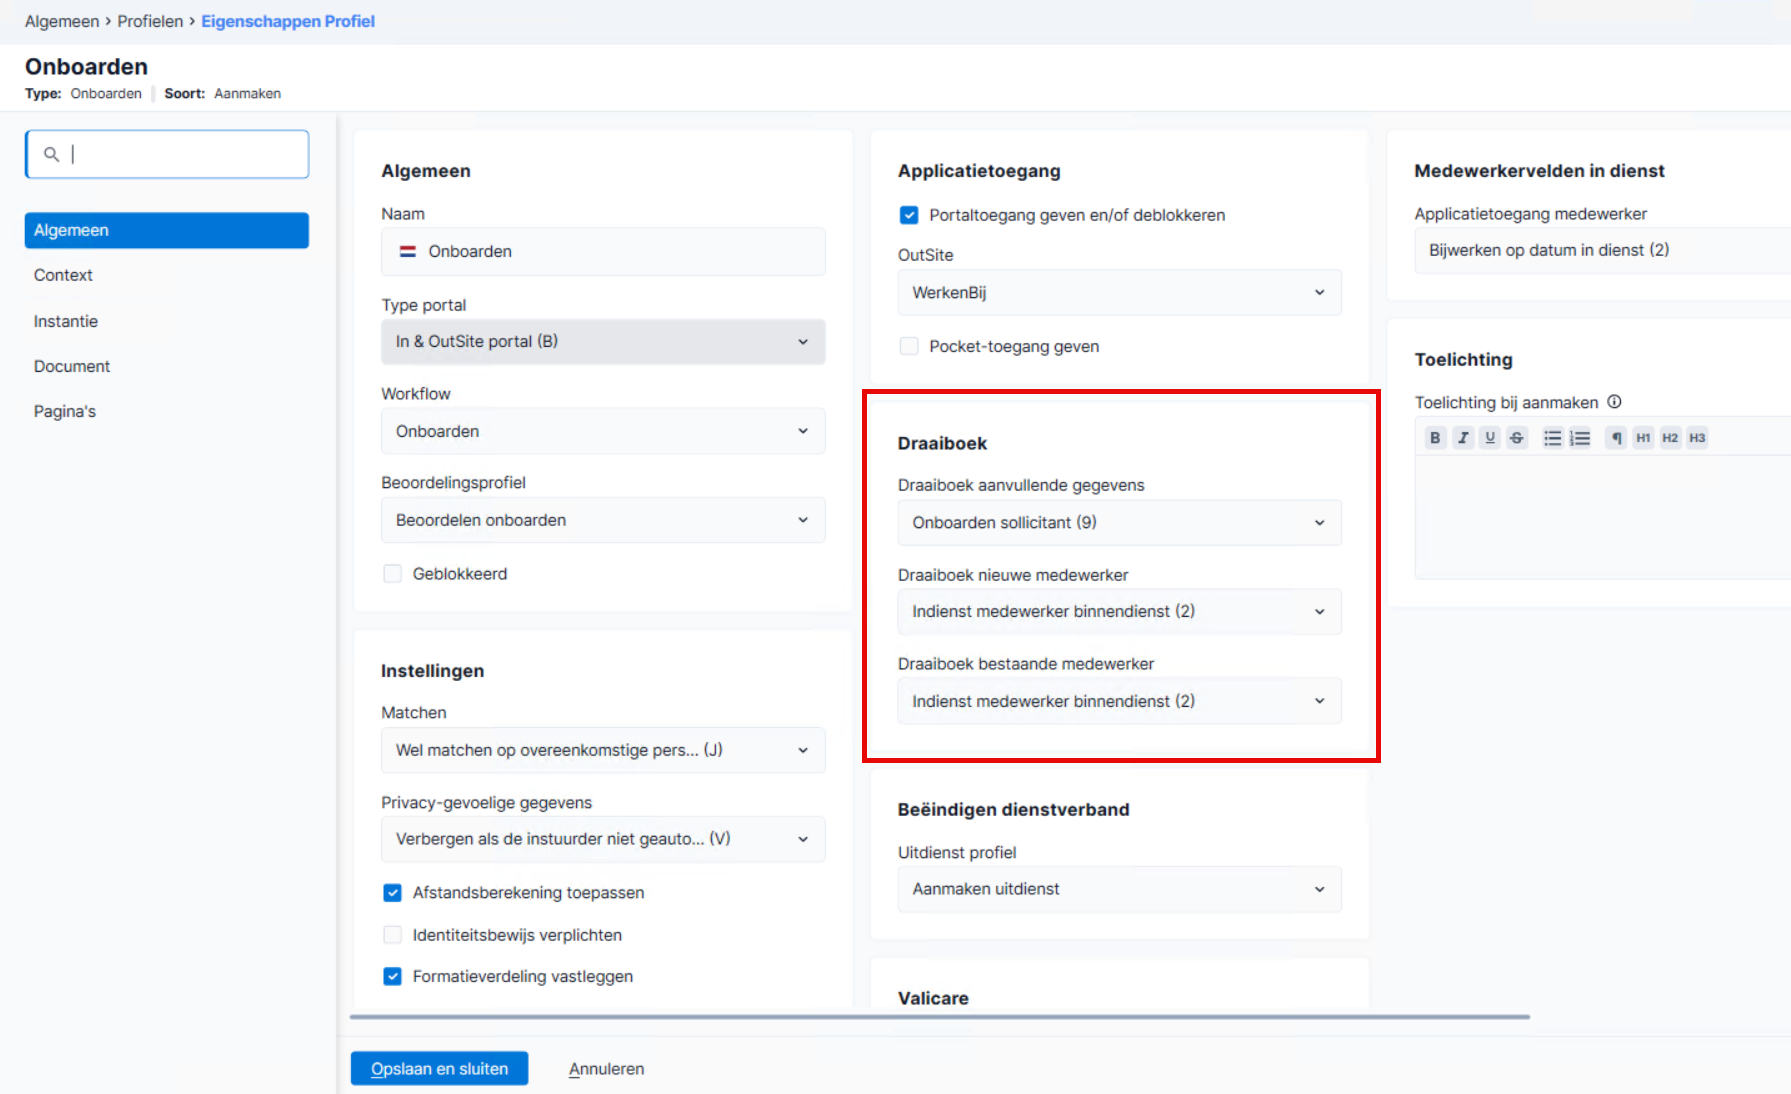This screenshot has width=1791, height=1094.
Task: Apply H2 heading style
Action: point(1670,438)
